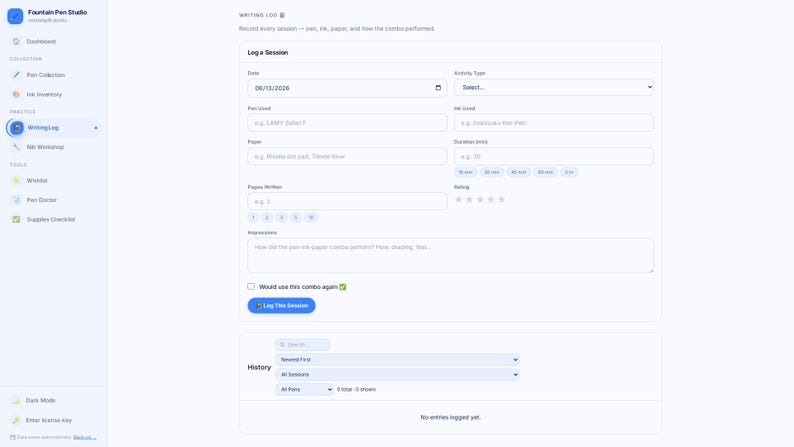This screenshot has width=794, height=447.
Task: Open the Newest First sort dropdown
Action: pyautogui.click(x=398, y=359)
